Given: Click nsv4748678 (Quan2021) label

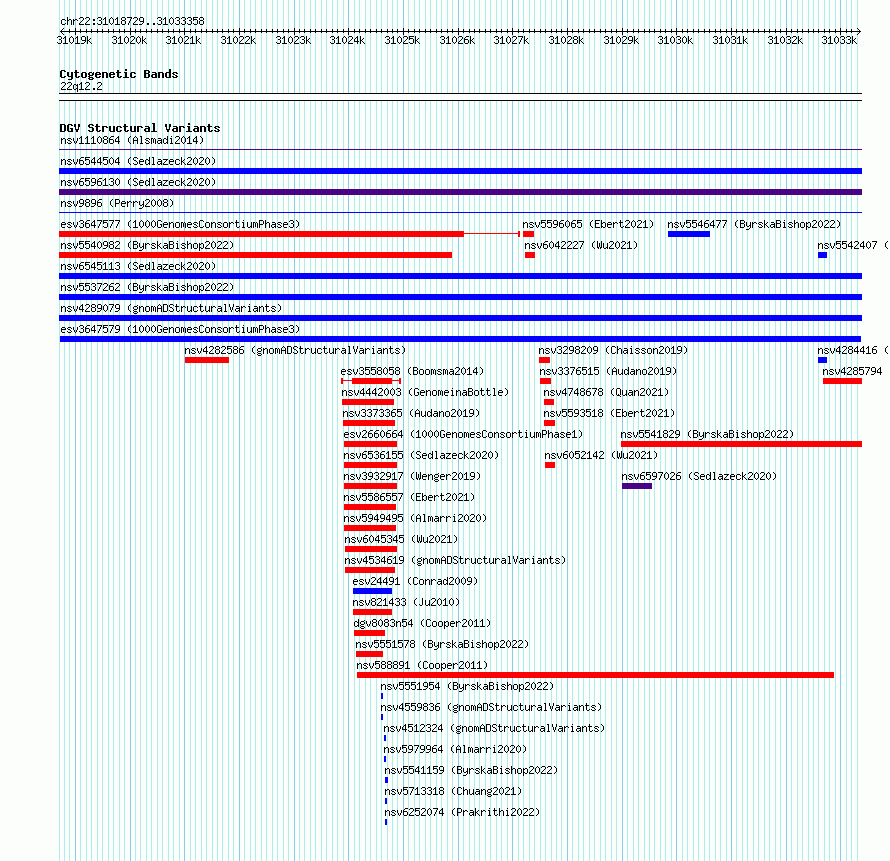Looking at the screenshot, I should coord(606,392).
